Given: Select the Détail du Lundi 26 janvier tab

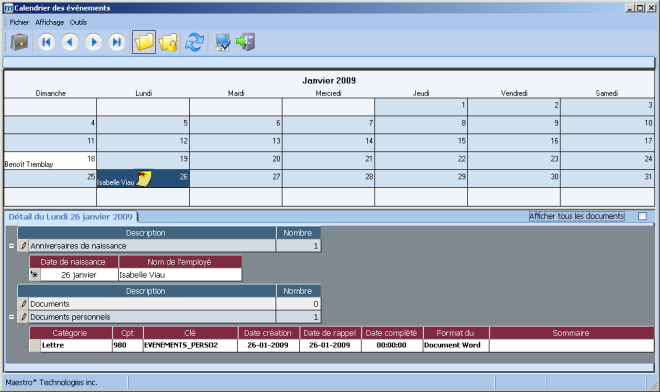Looking at the screenshot, I should coord(71,216).
